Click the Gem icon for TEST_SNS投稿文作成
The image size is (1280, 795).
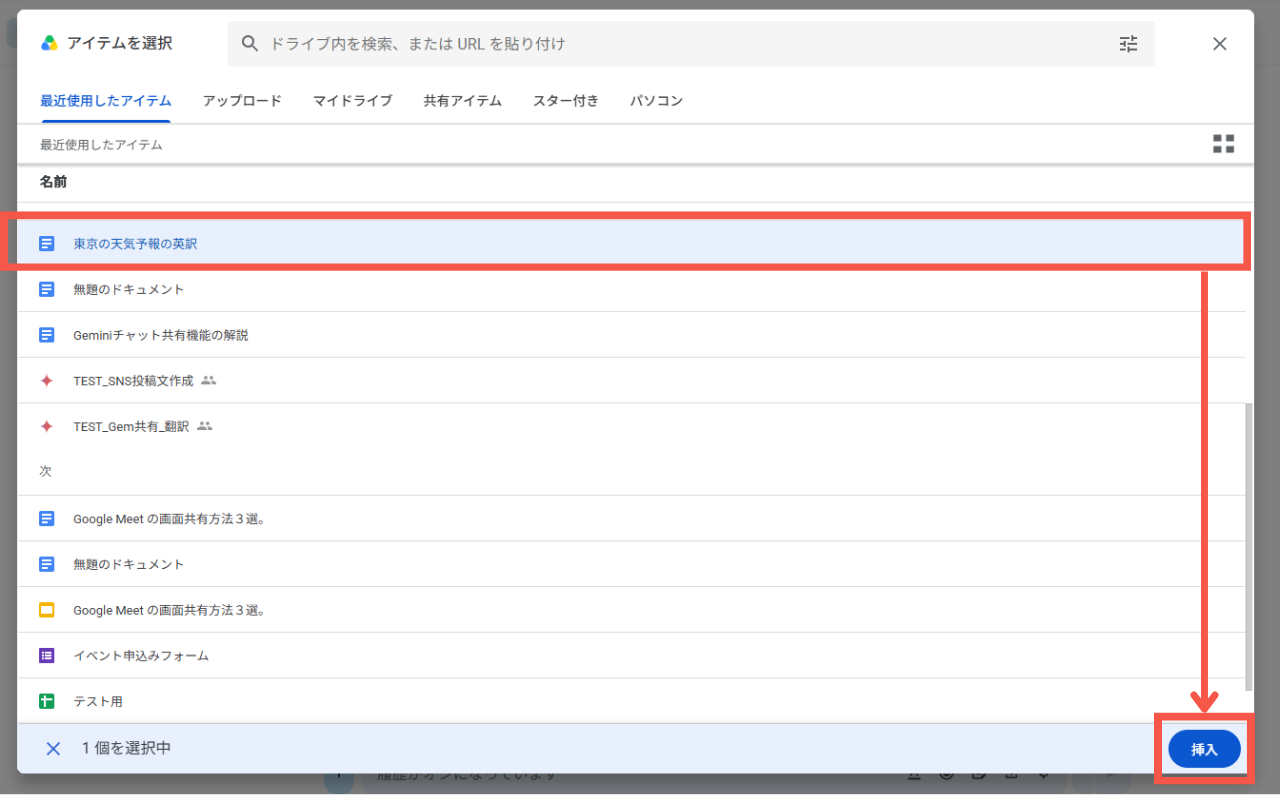(46, 381)
